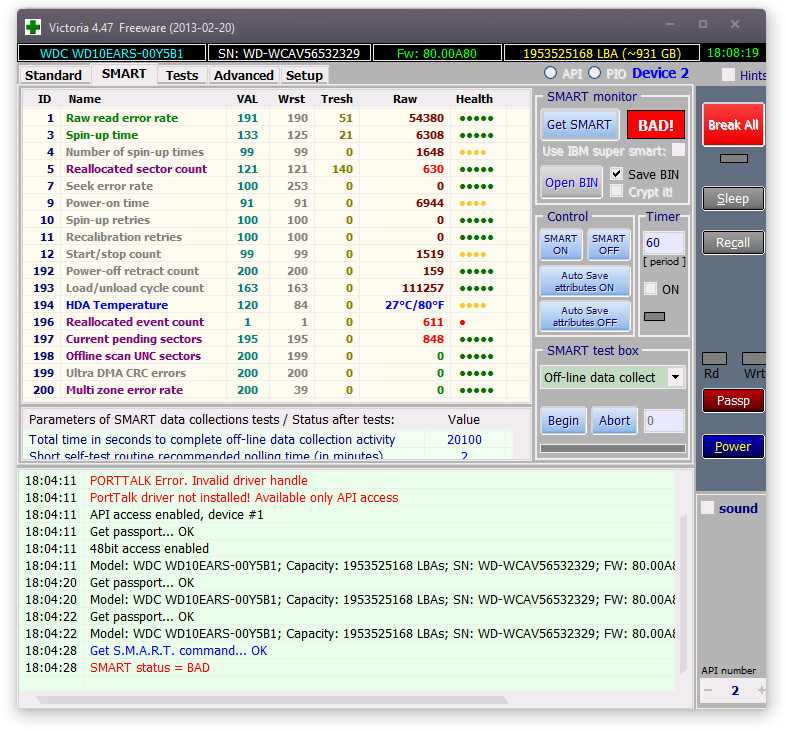Click the Abort test button
The image size is (787, 731).
pyautogui.click(x=614, y=421)
